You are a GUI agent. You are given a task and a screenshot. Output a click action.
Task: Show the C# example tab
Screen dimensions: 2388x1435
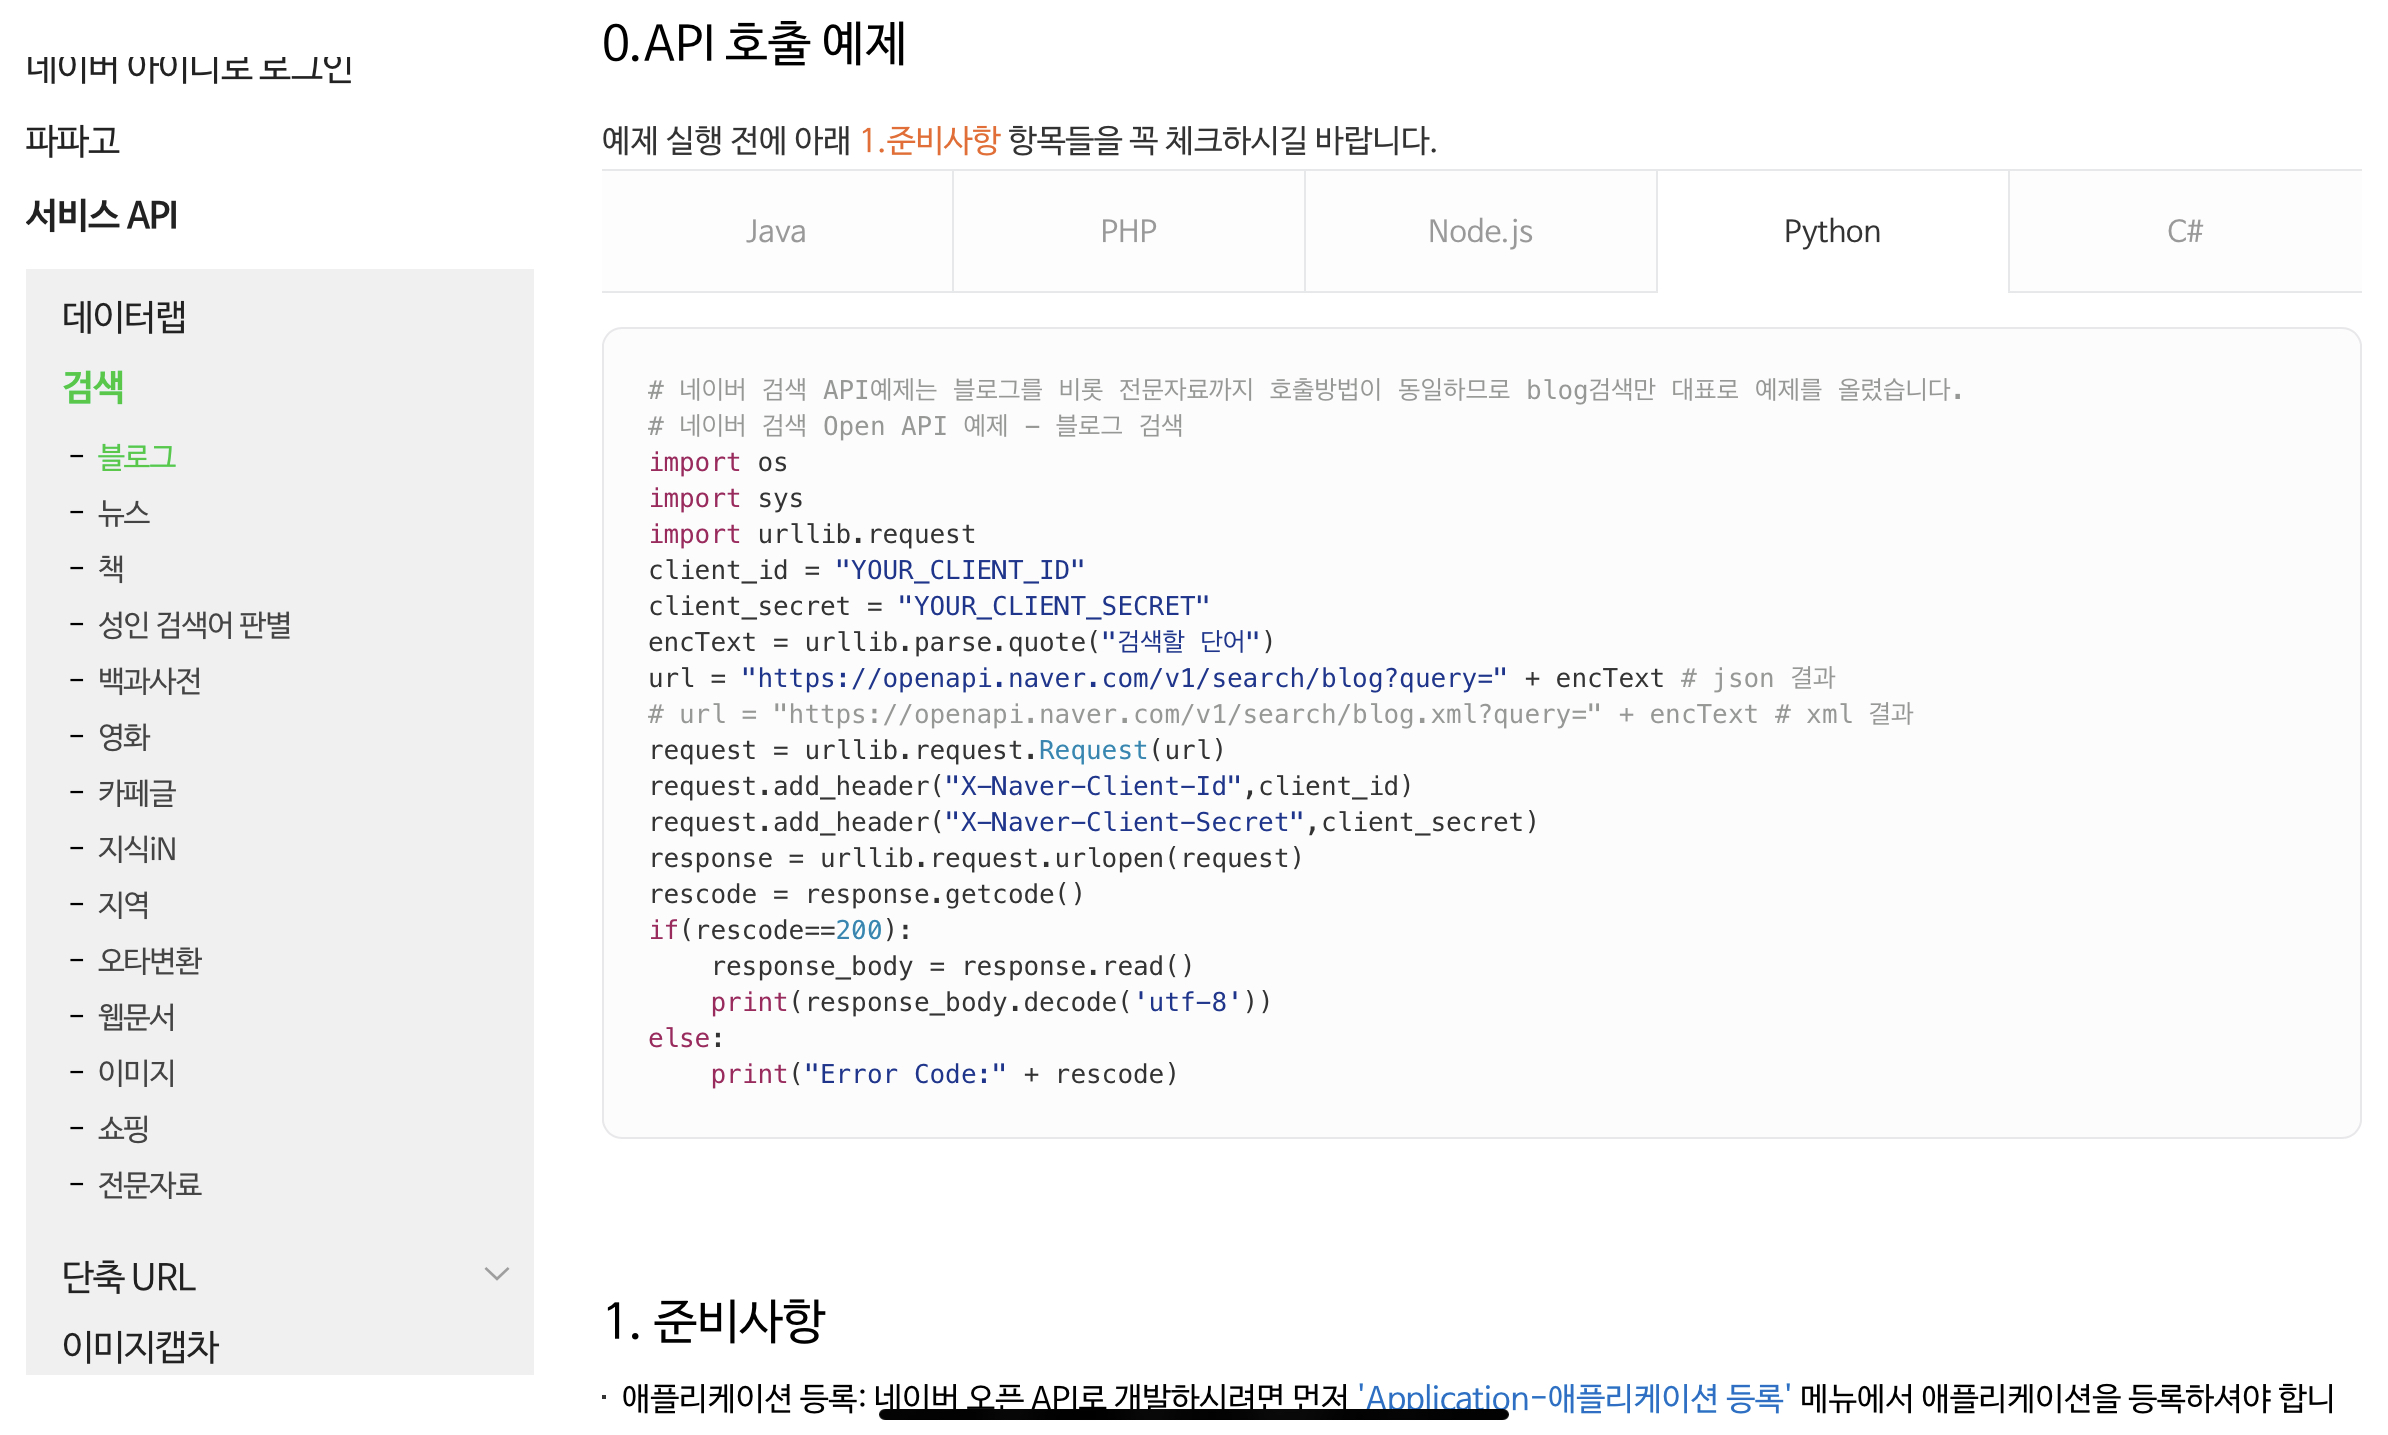coord(2184,231)
